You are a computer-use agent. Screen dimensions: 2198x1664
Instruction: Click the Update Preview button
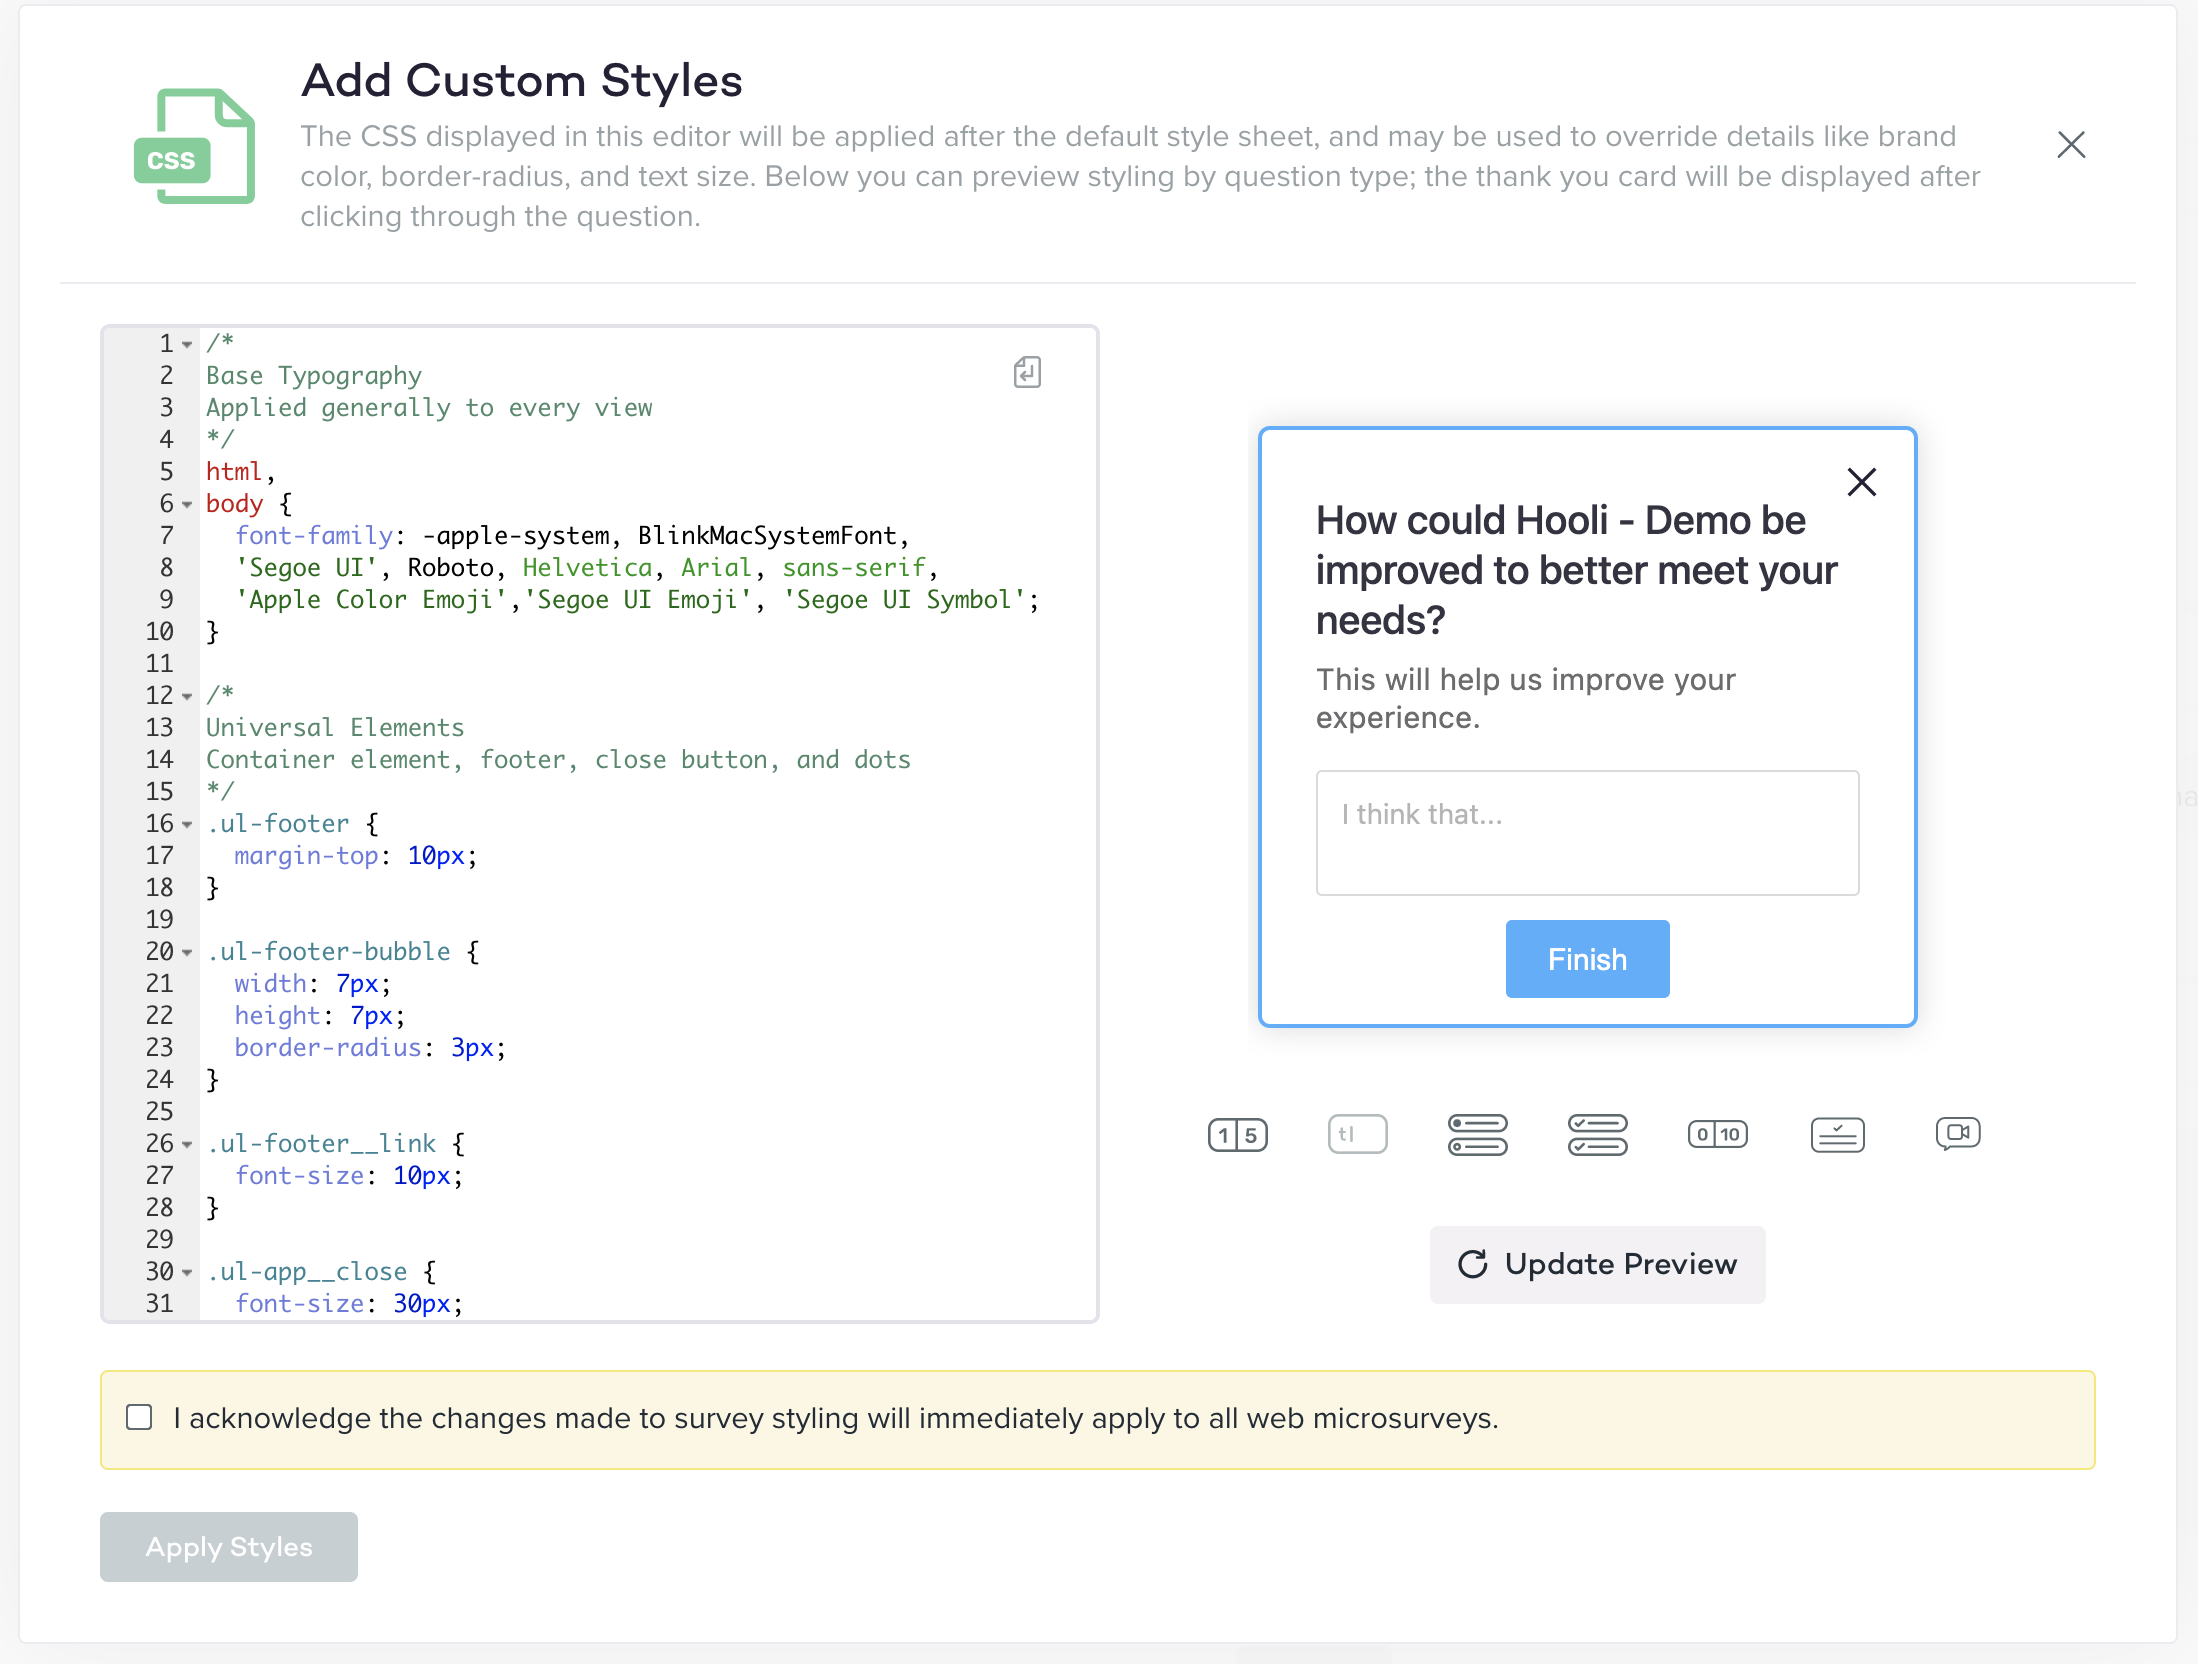[x=1597, y=1265]
